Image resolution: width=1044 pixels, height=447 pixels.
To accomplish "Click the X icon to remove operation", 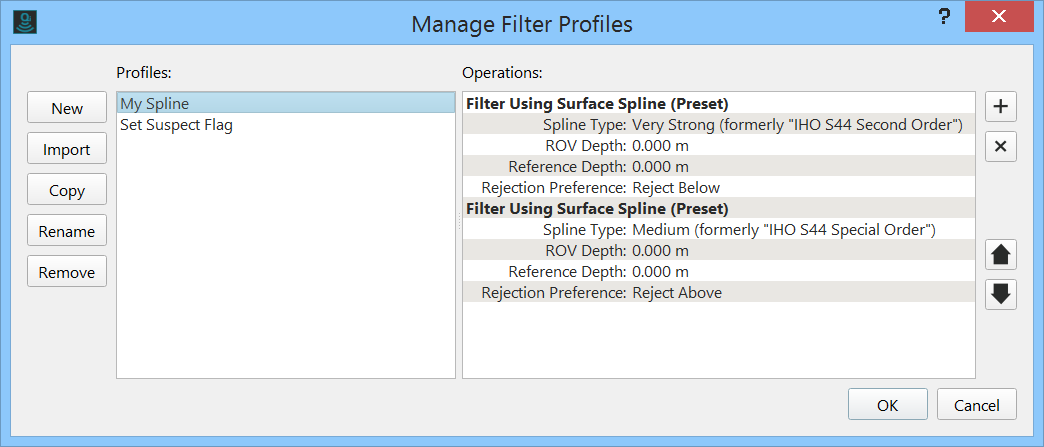I will [x=1001, y=147].
